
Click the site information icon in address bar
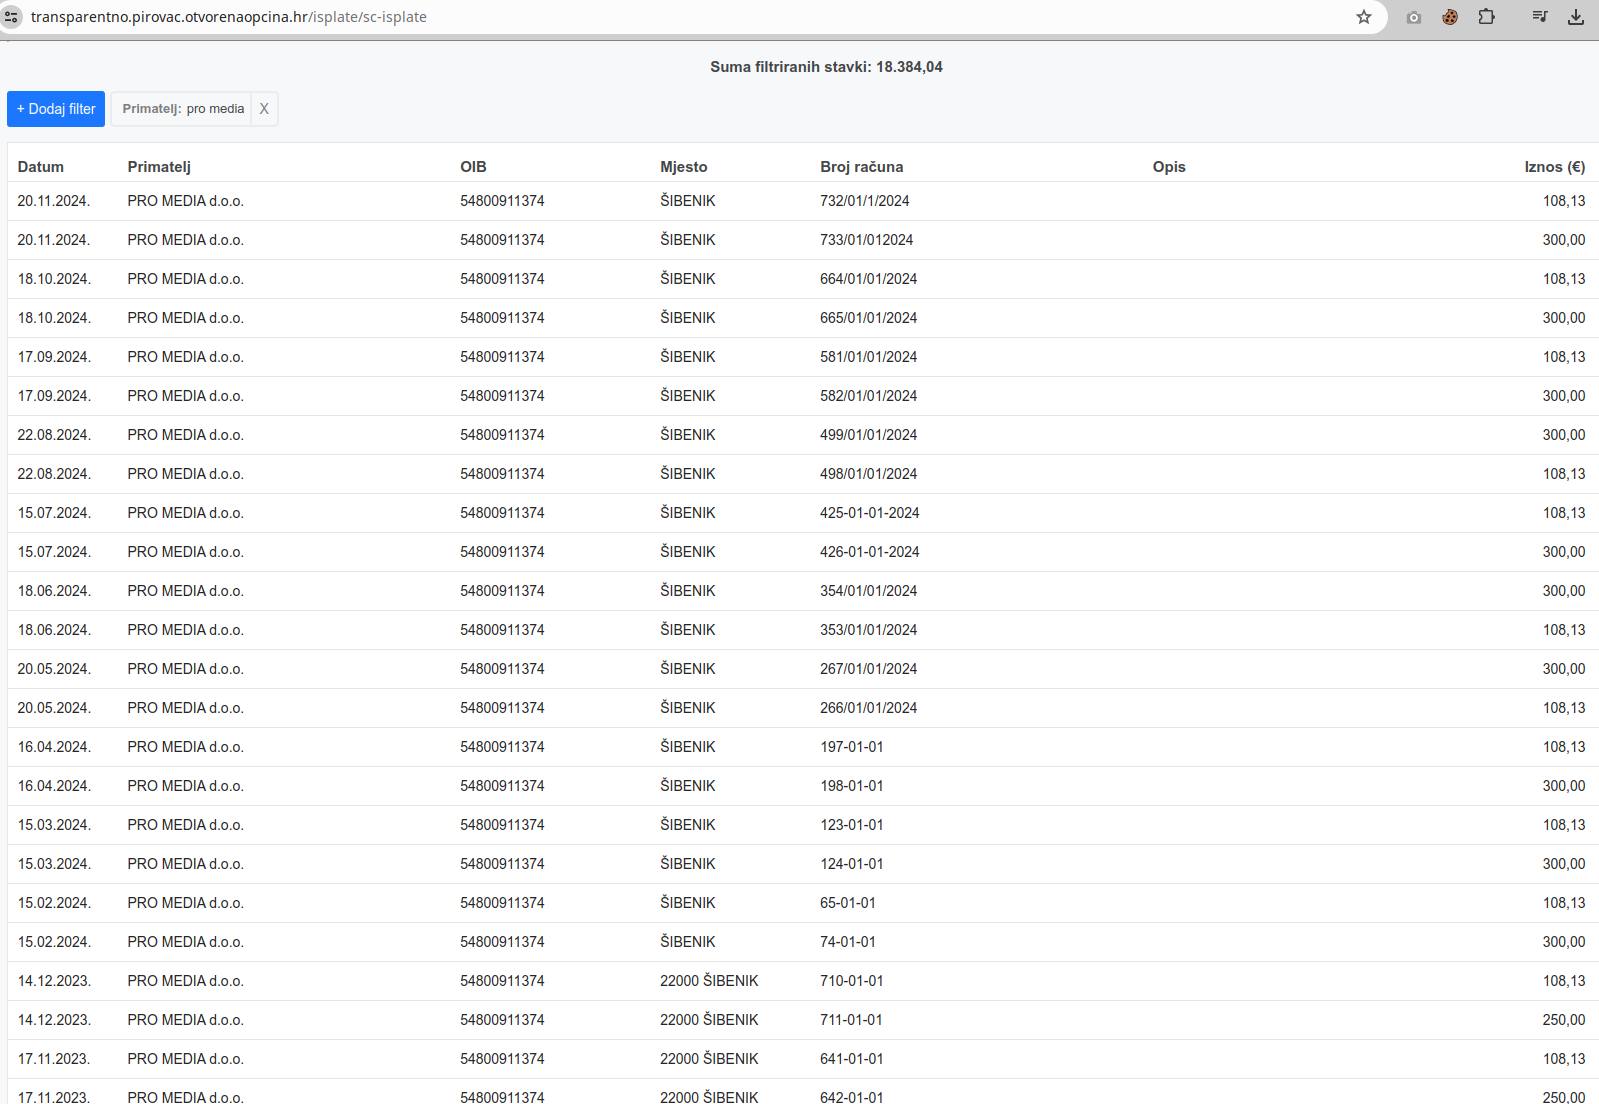coord(12,17)
